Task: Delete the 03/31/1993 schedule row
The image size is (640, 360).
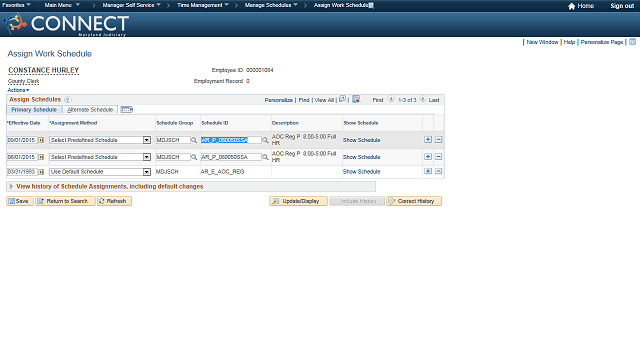Action: 438,171
